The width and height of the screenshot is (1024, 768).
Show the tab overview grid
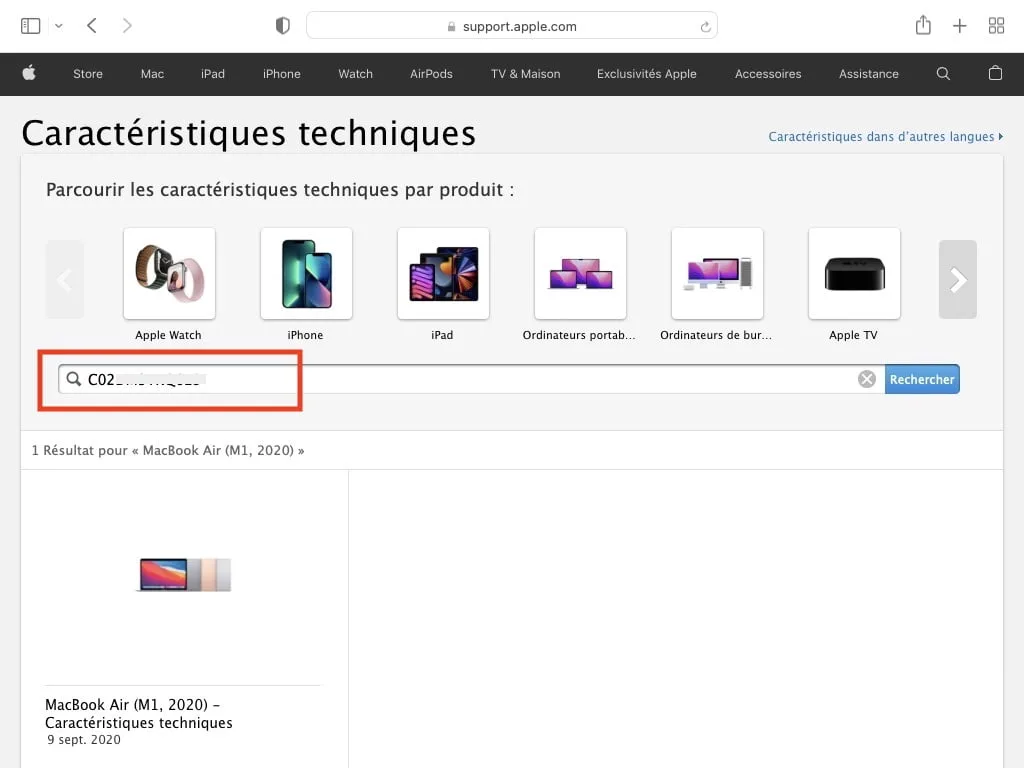coord(996,25)
